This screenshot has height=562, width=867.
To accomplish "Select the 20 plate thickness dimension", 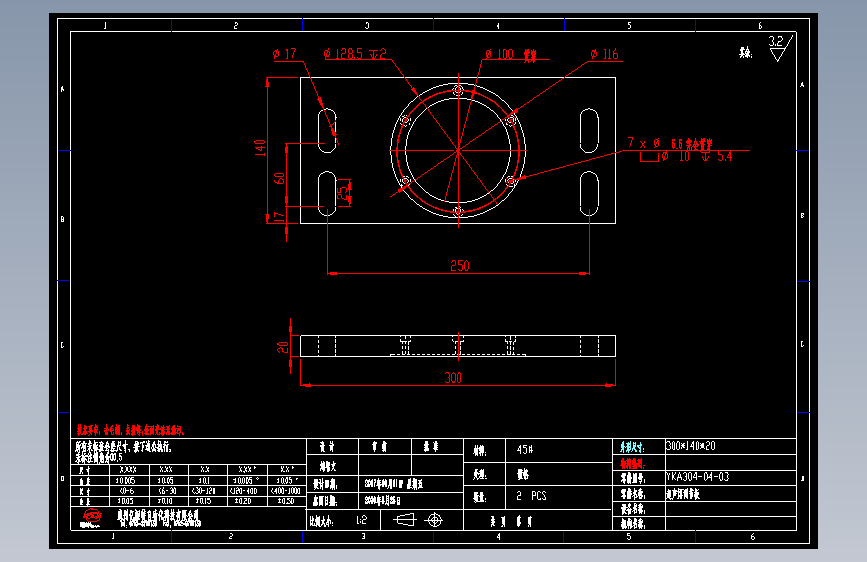I will tap(283, 347).
